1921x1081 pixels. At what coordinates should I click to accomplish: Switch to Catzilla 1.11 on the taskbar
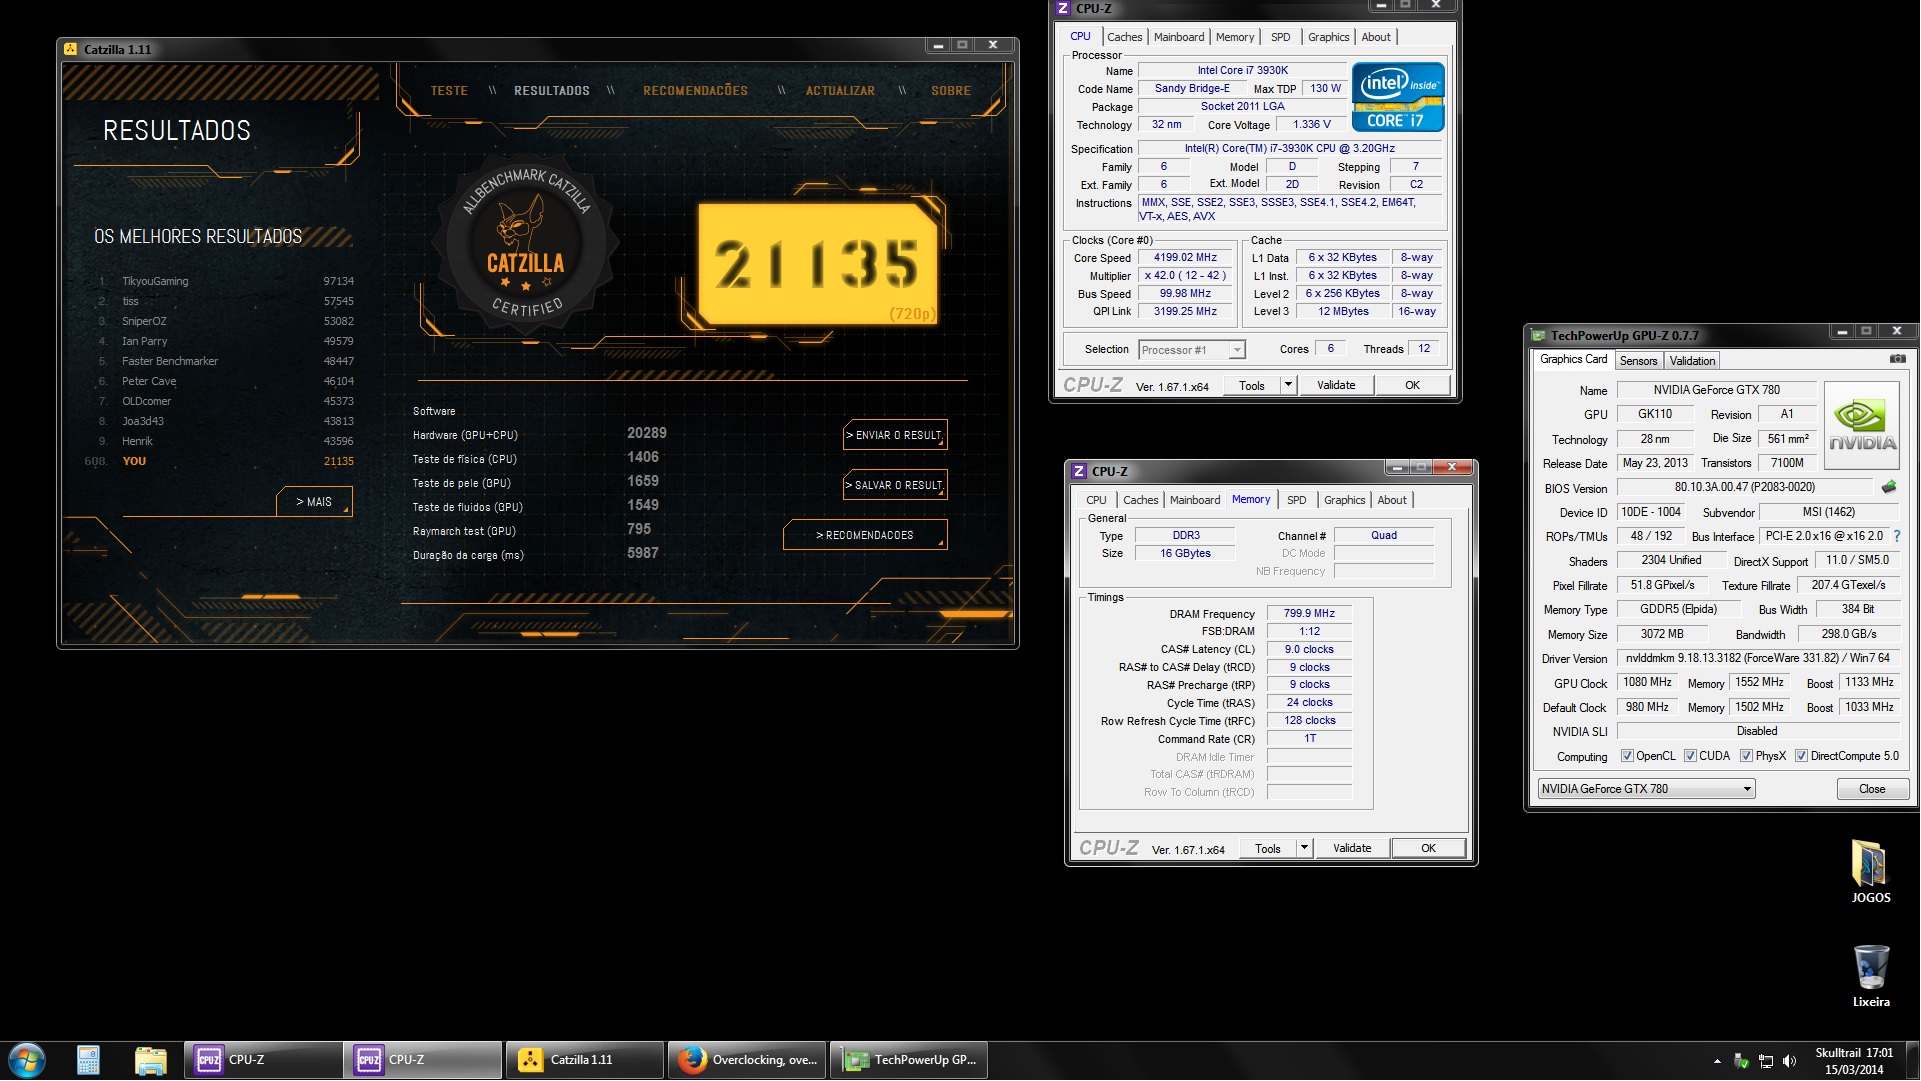click(585, 1060)
